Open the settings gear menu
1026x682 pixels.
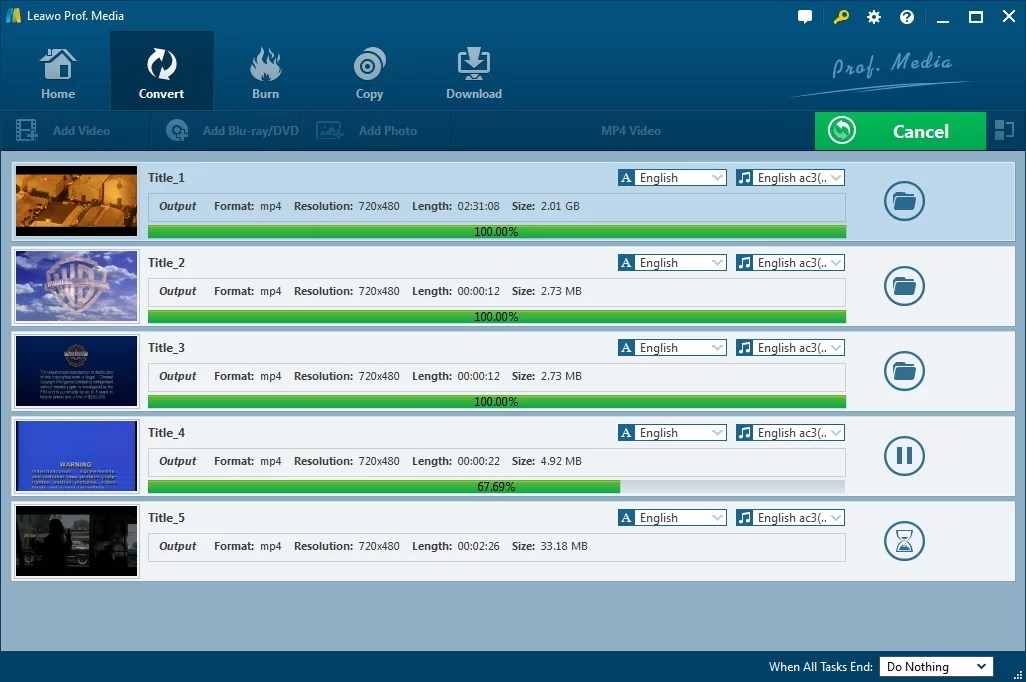873,16
